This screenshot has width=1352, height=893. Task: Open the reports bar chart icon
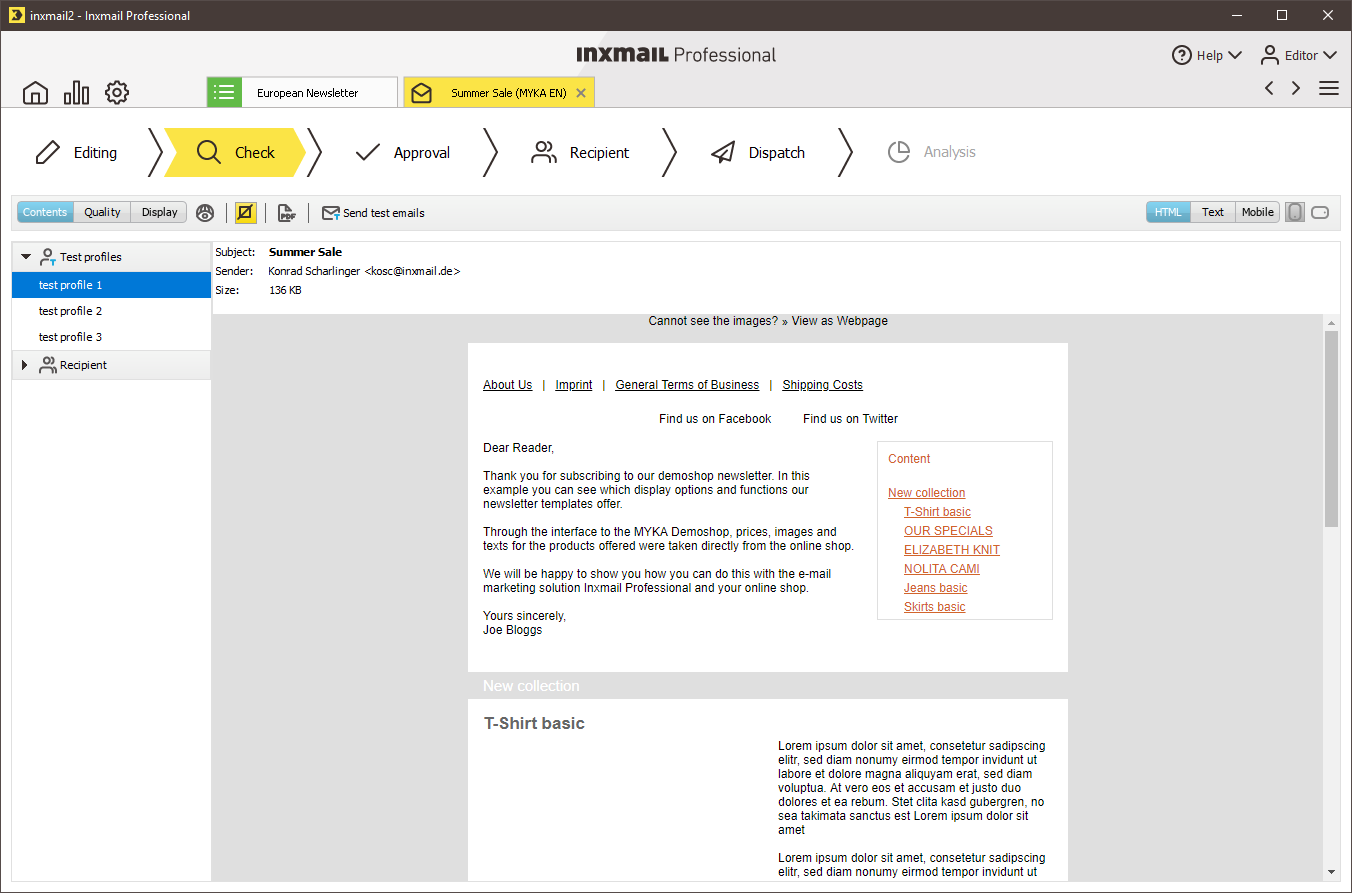pyautogui.click(x=76, y=93)
